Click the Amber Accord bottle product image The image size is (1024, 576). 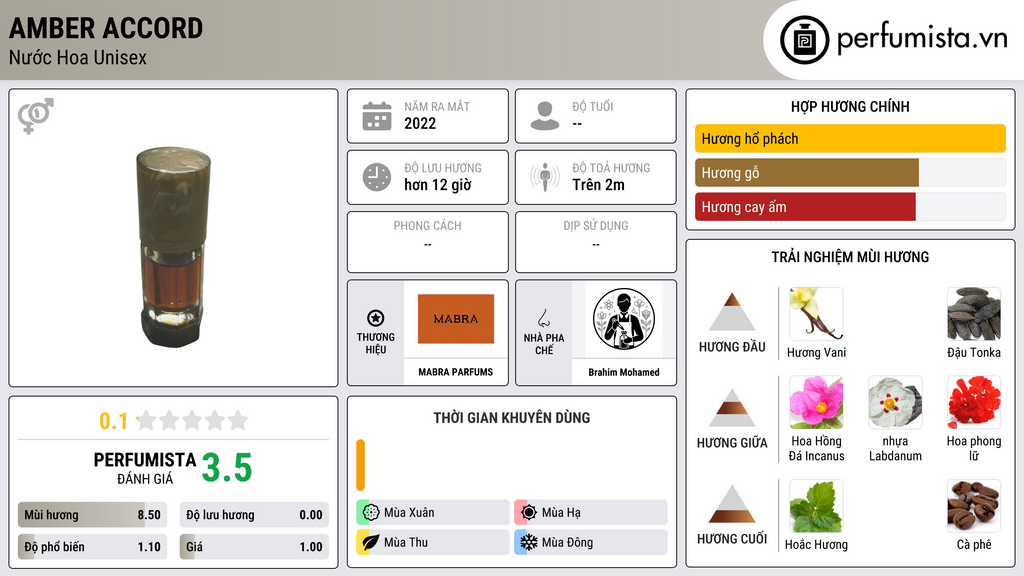coord(173,246)
